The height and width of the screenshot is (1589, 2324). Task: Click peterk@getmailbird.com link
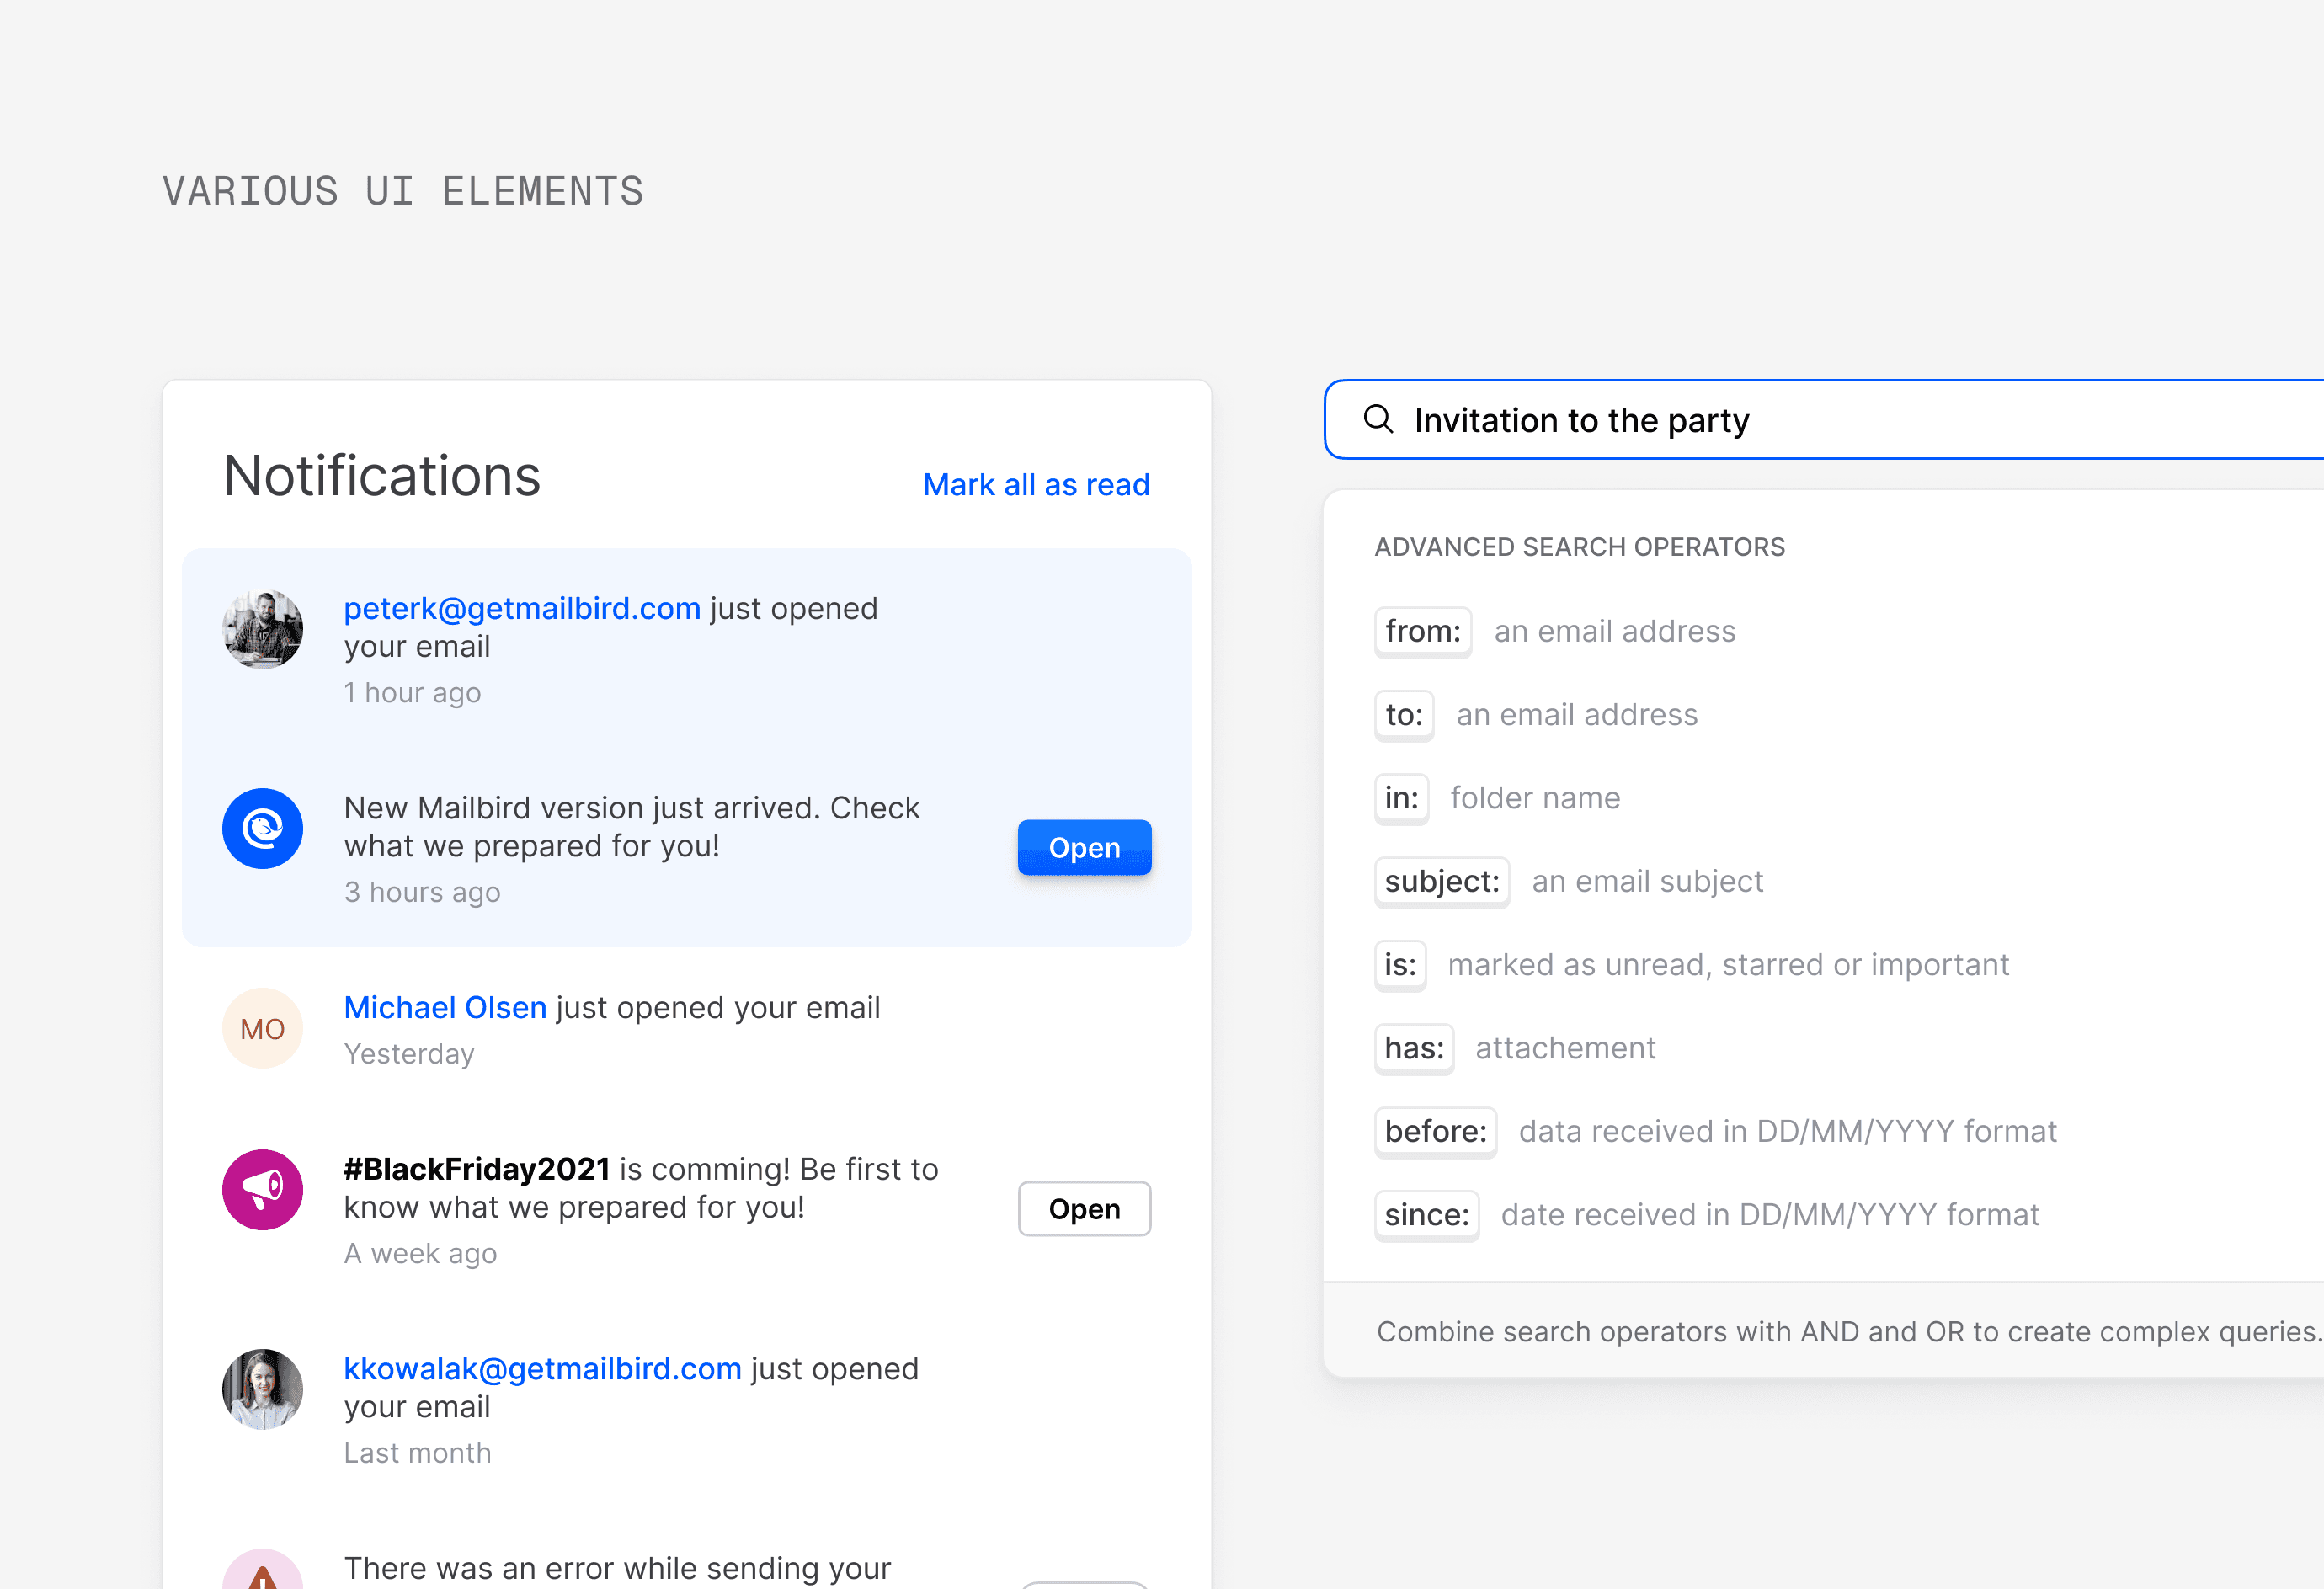(x=522, y=608)
